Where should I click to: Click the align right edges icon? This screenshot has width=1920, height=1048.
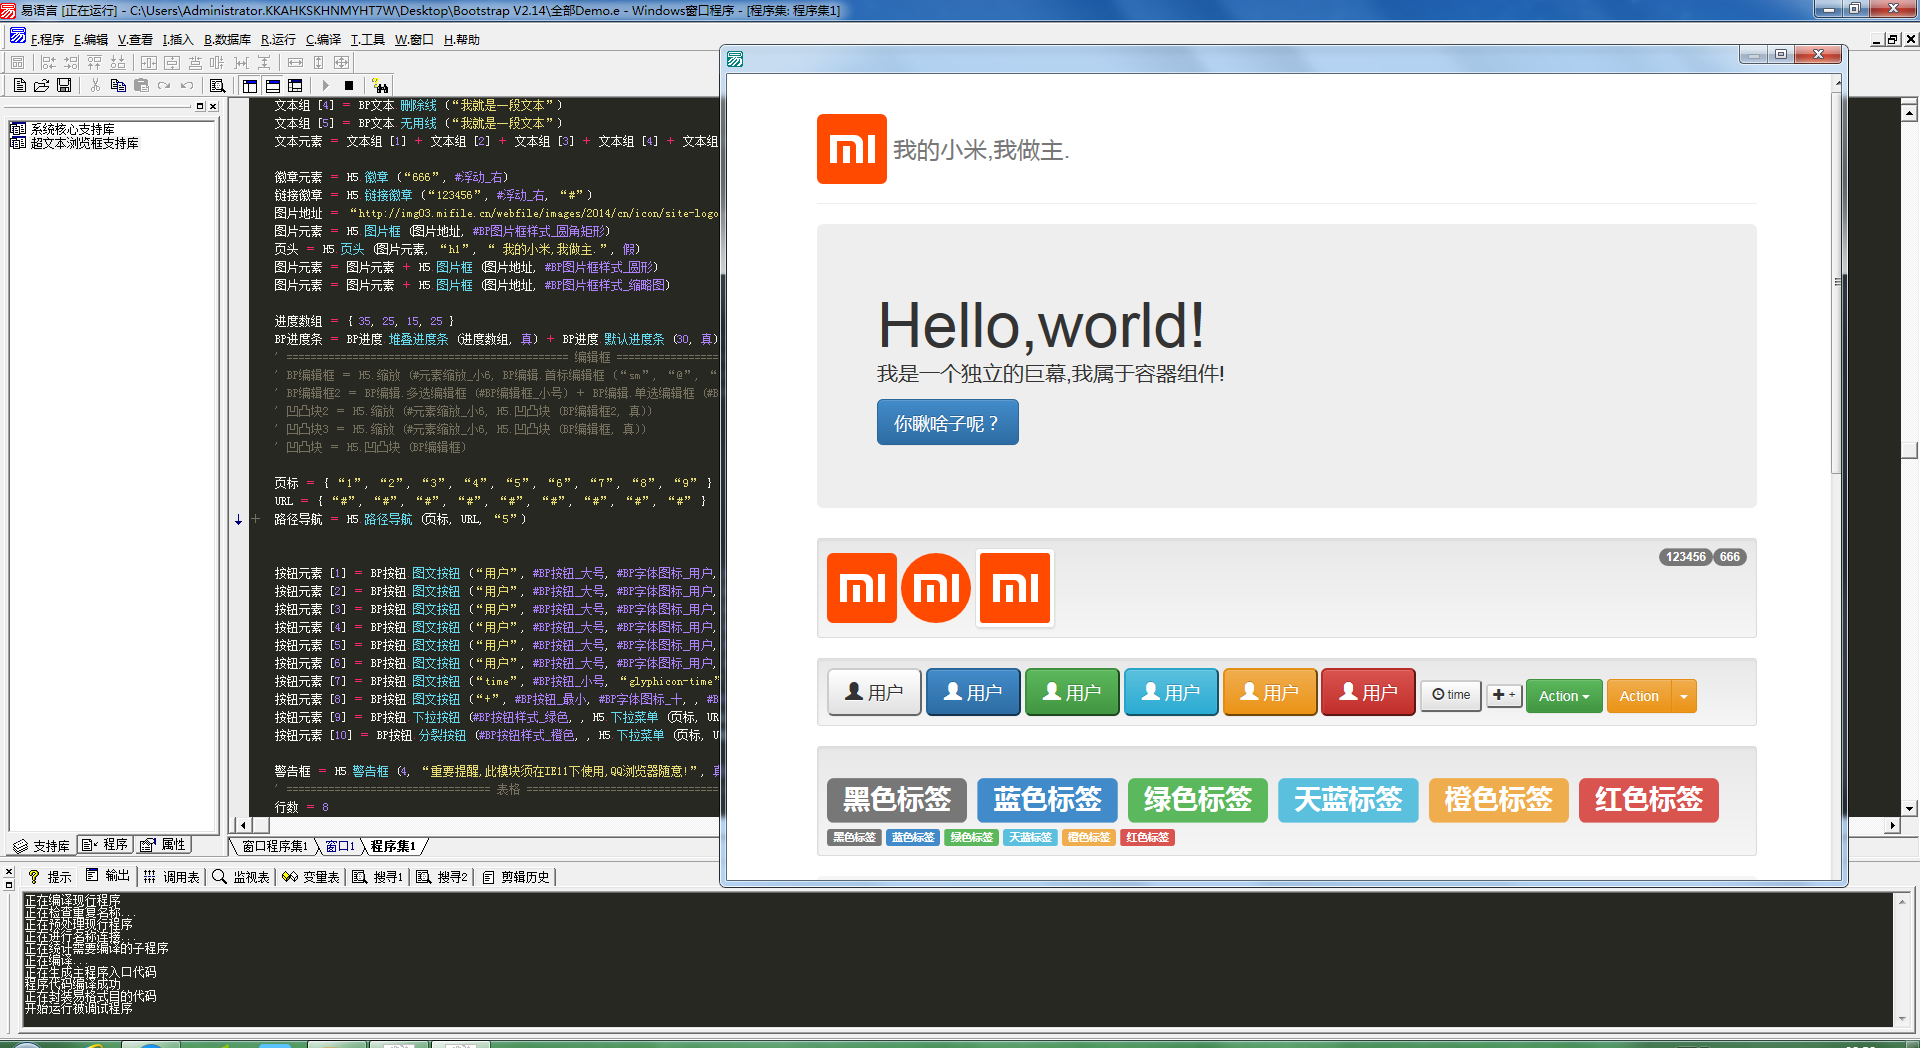click(71, 63)
